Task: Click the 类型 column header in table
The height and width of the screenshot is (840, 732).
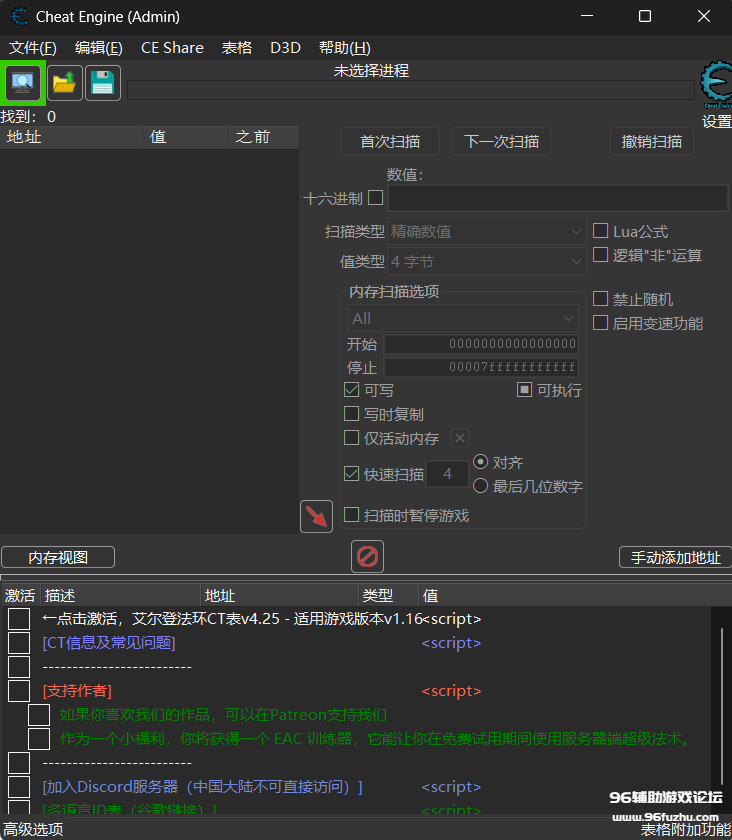Action: click(x=388, y=595)
